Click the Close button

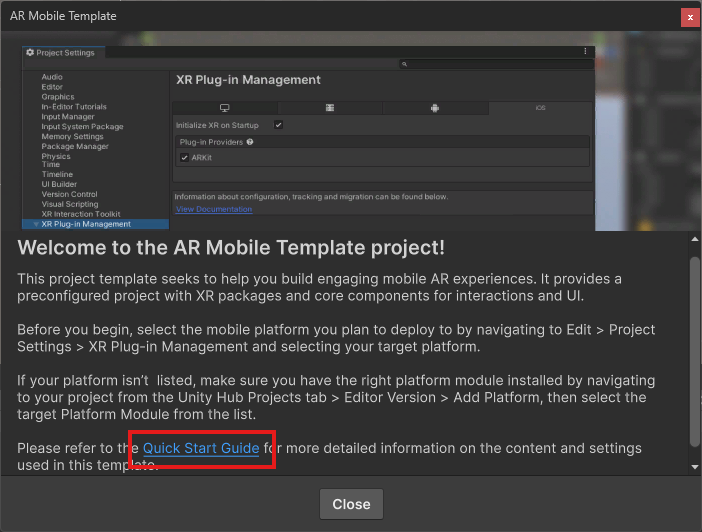[x=351, y=504]
